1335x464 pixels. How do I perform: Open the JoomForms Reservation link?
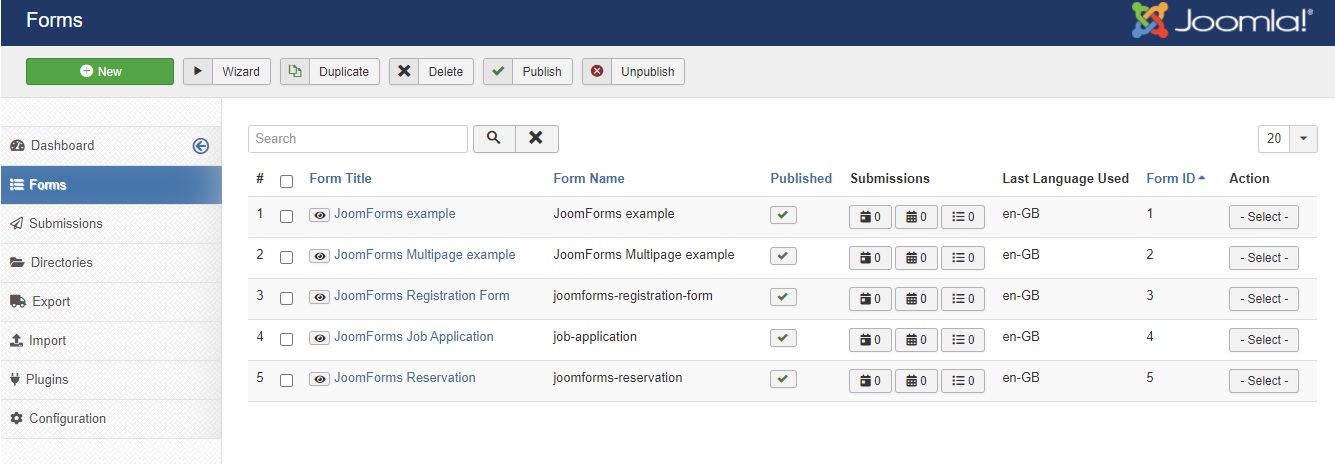(x=405, y=378)
